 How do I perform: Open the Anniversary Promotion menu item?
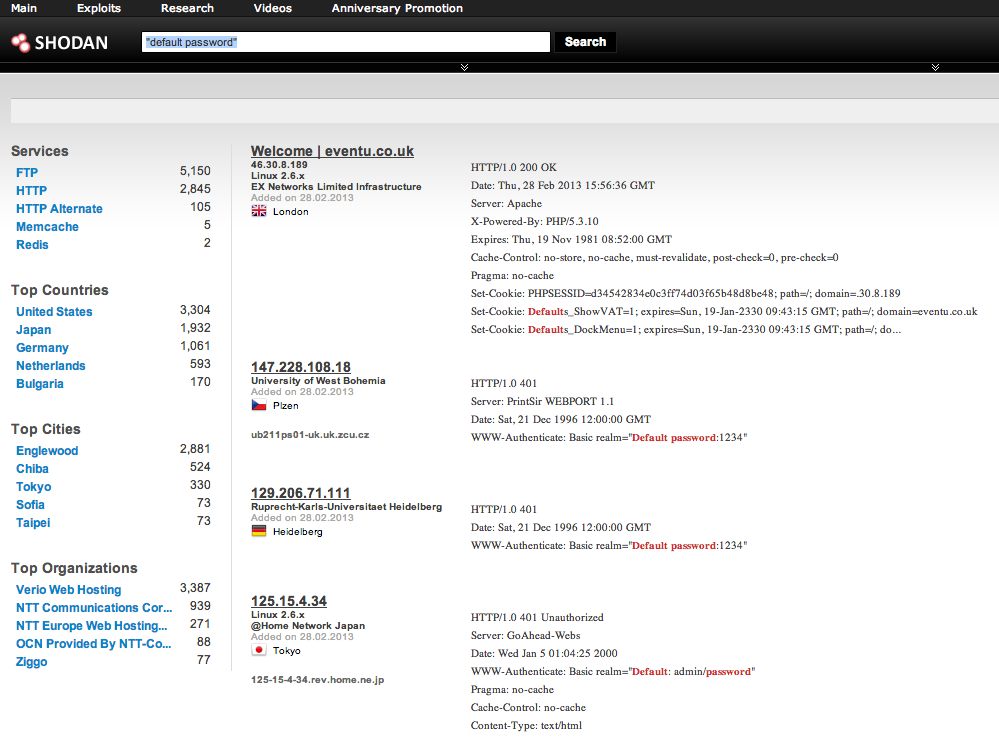397,8
